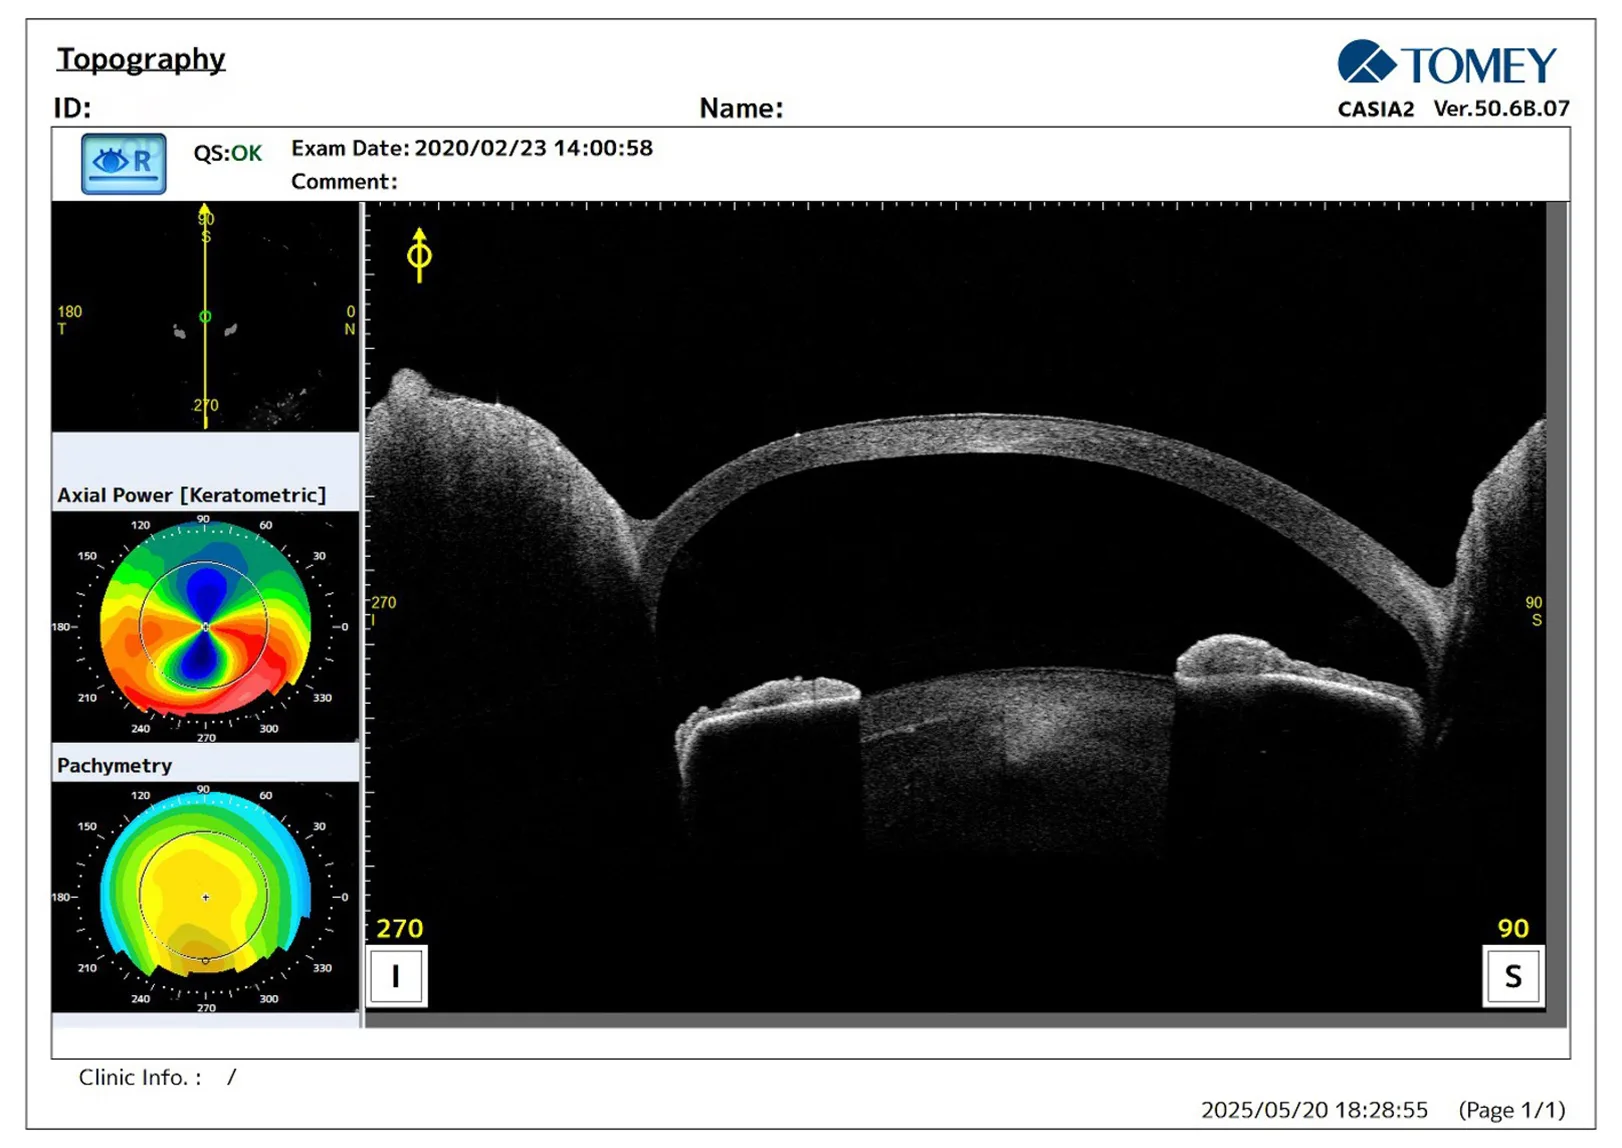Click the right eye (R) indicator icon
Image resolution: width=1622 pixels, height=1148 pixels.
[124, 163]
